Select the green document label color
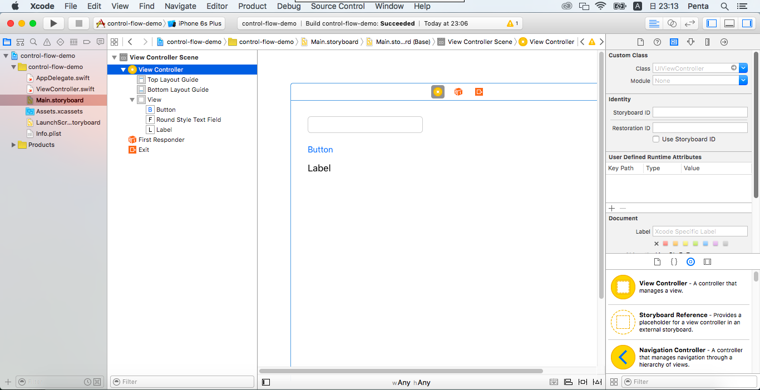 point(696,244)
